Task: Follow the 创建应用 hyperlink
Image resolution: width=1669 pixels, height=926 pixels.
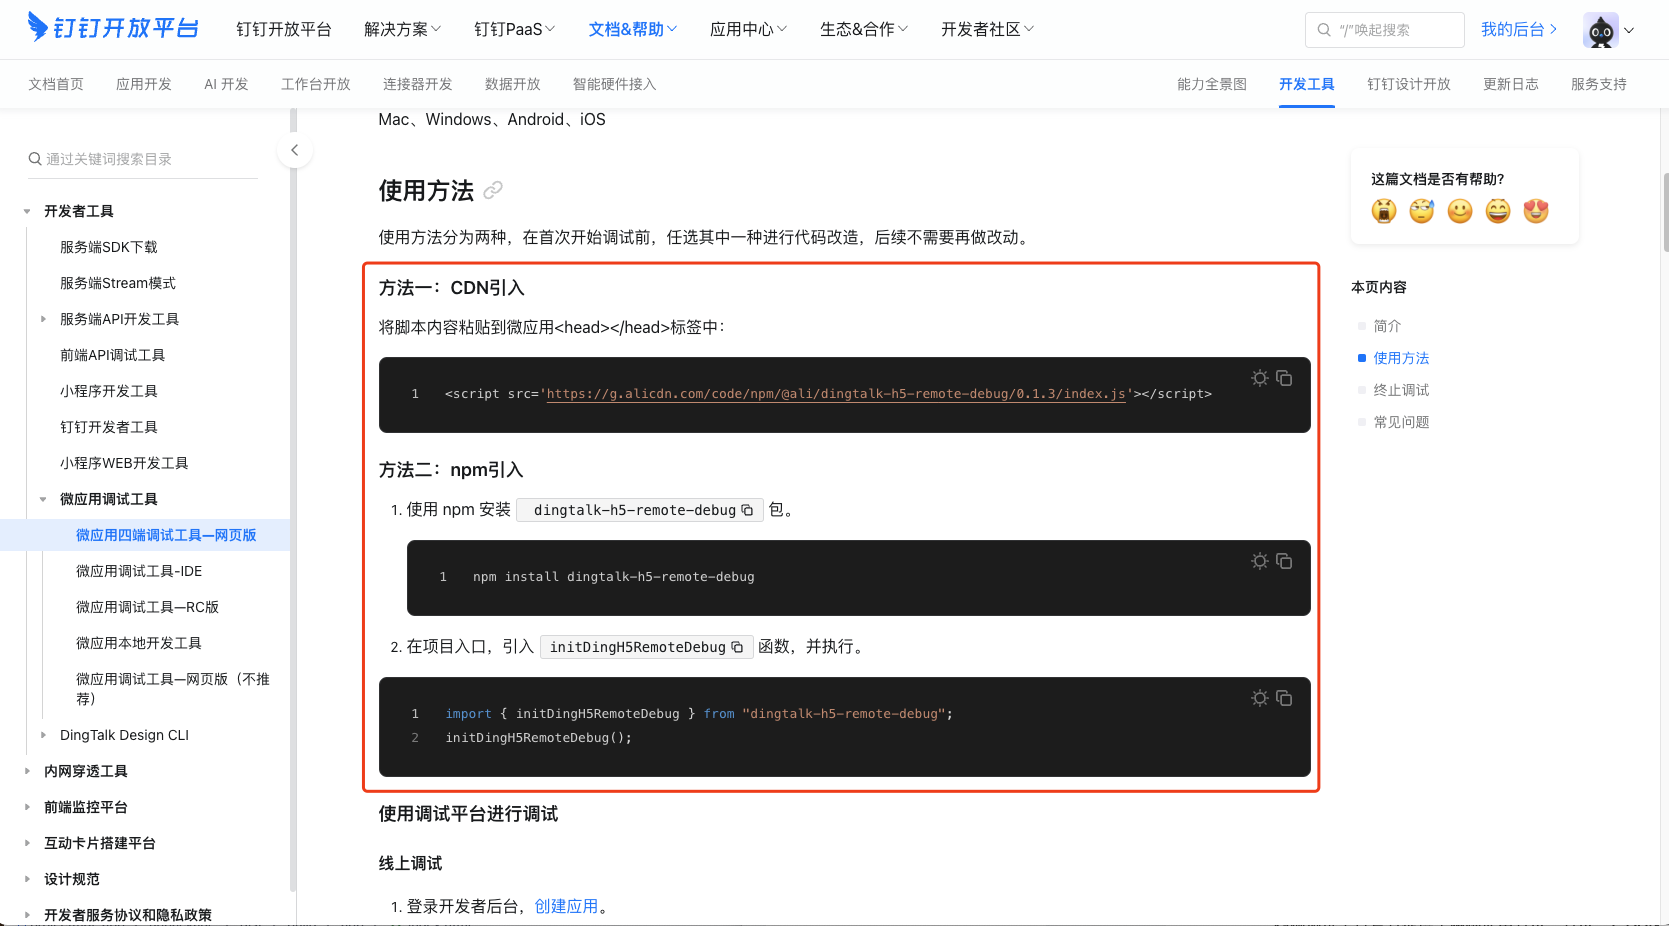Action: click(x=566, y=906)
